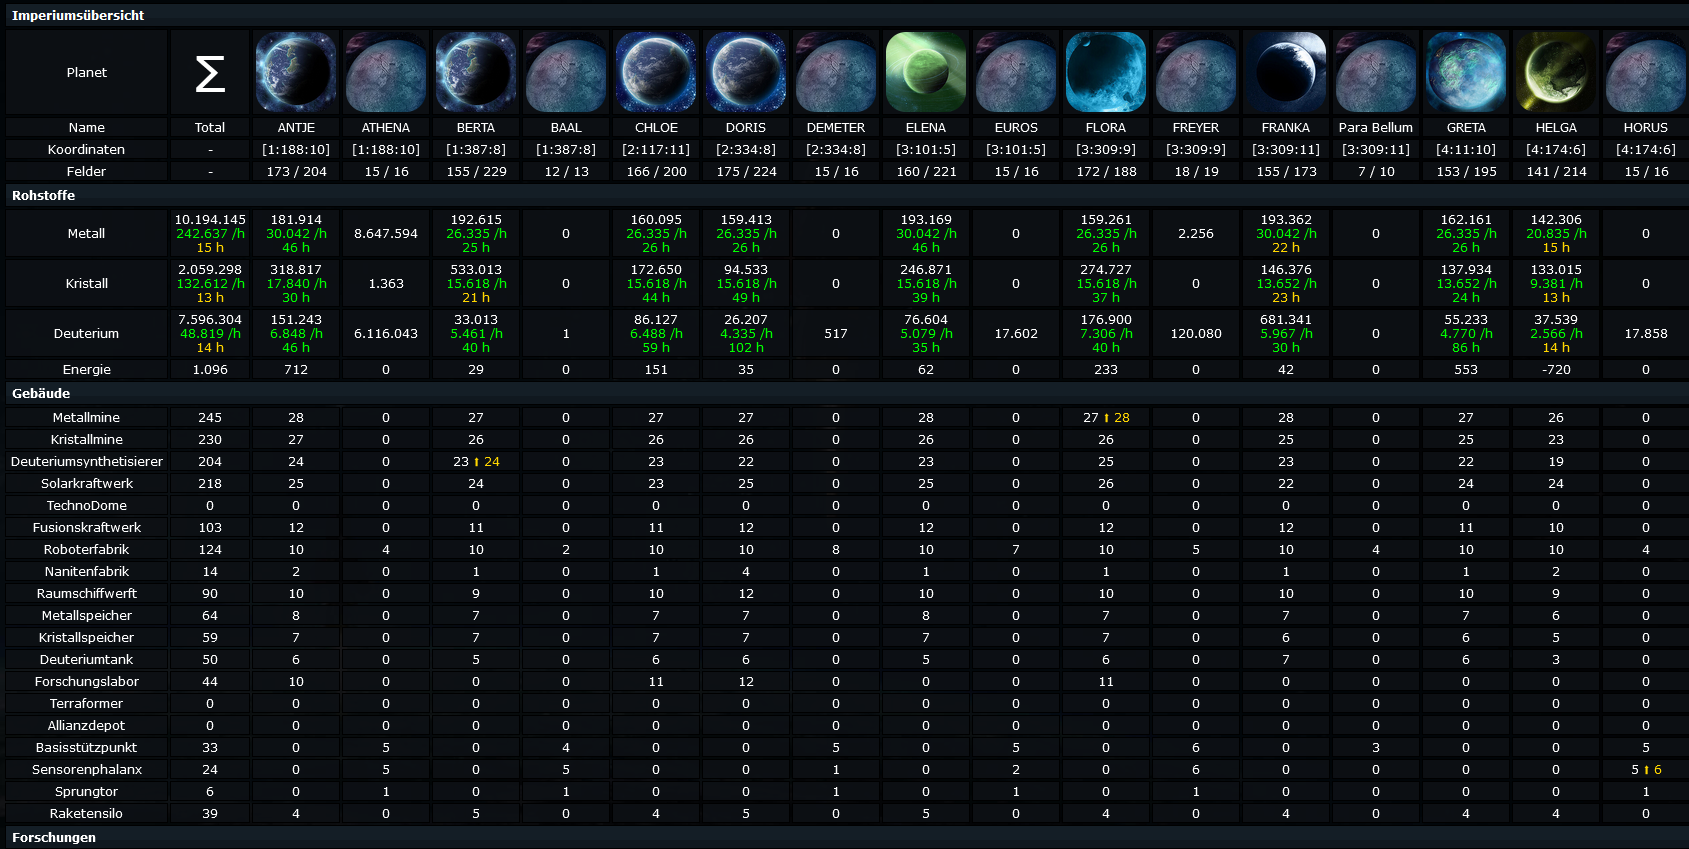Select the HELGA yellow-green planet image
This screenshot has height=849, width=1689.
(1555, 72)
